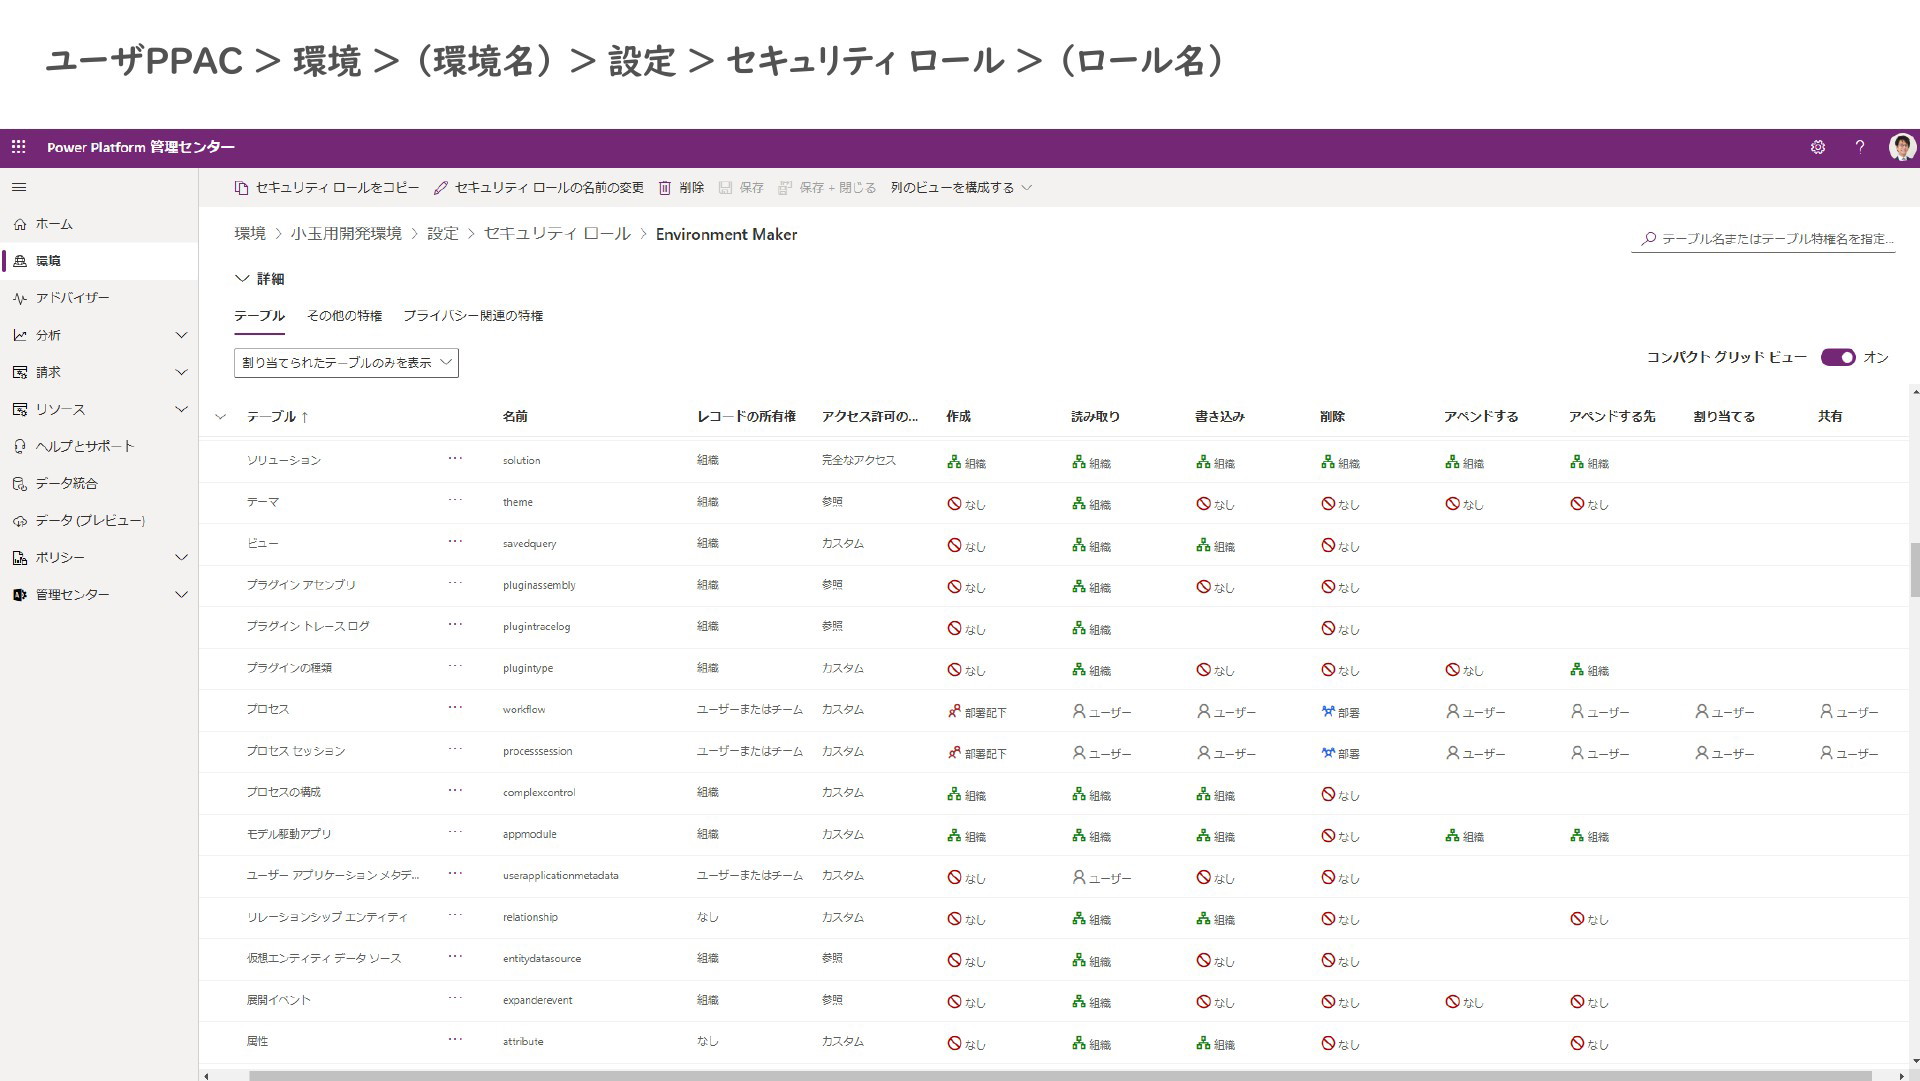Viewport: 1920px width, 1081px height.
Task: Click the copy icon for セキュリティ ロールをコピー
Action: pos(241,188)
